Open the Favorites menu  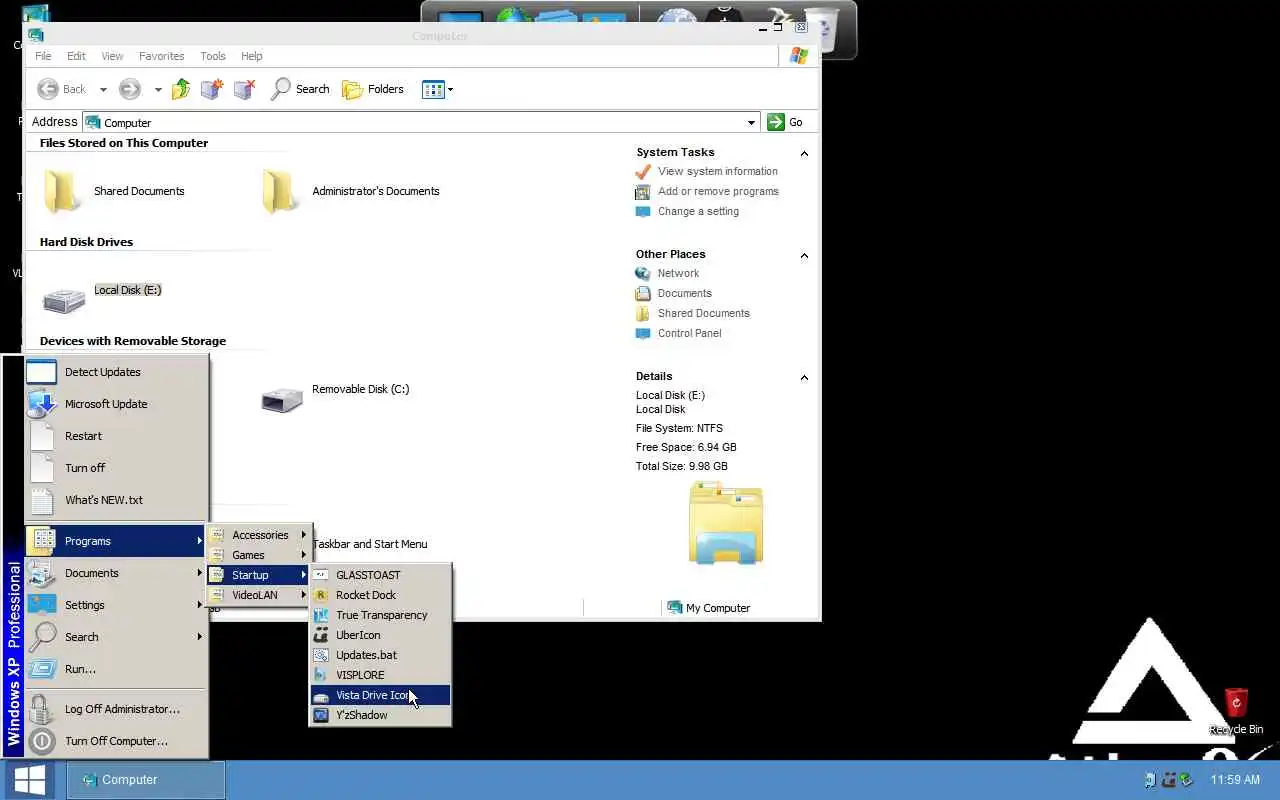tap(161, 56)
